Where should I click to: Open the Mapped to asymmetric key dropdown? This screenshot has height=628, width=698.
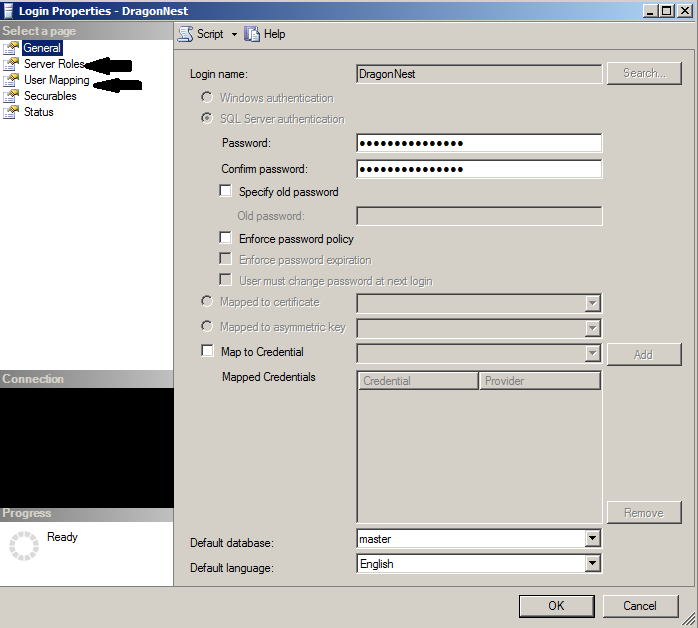coord(592,328)
